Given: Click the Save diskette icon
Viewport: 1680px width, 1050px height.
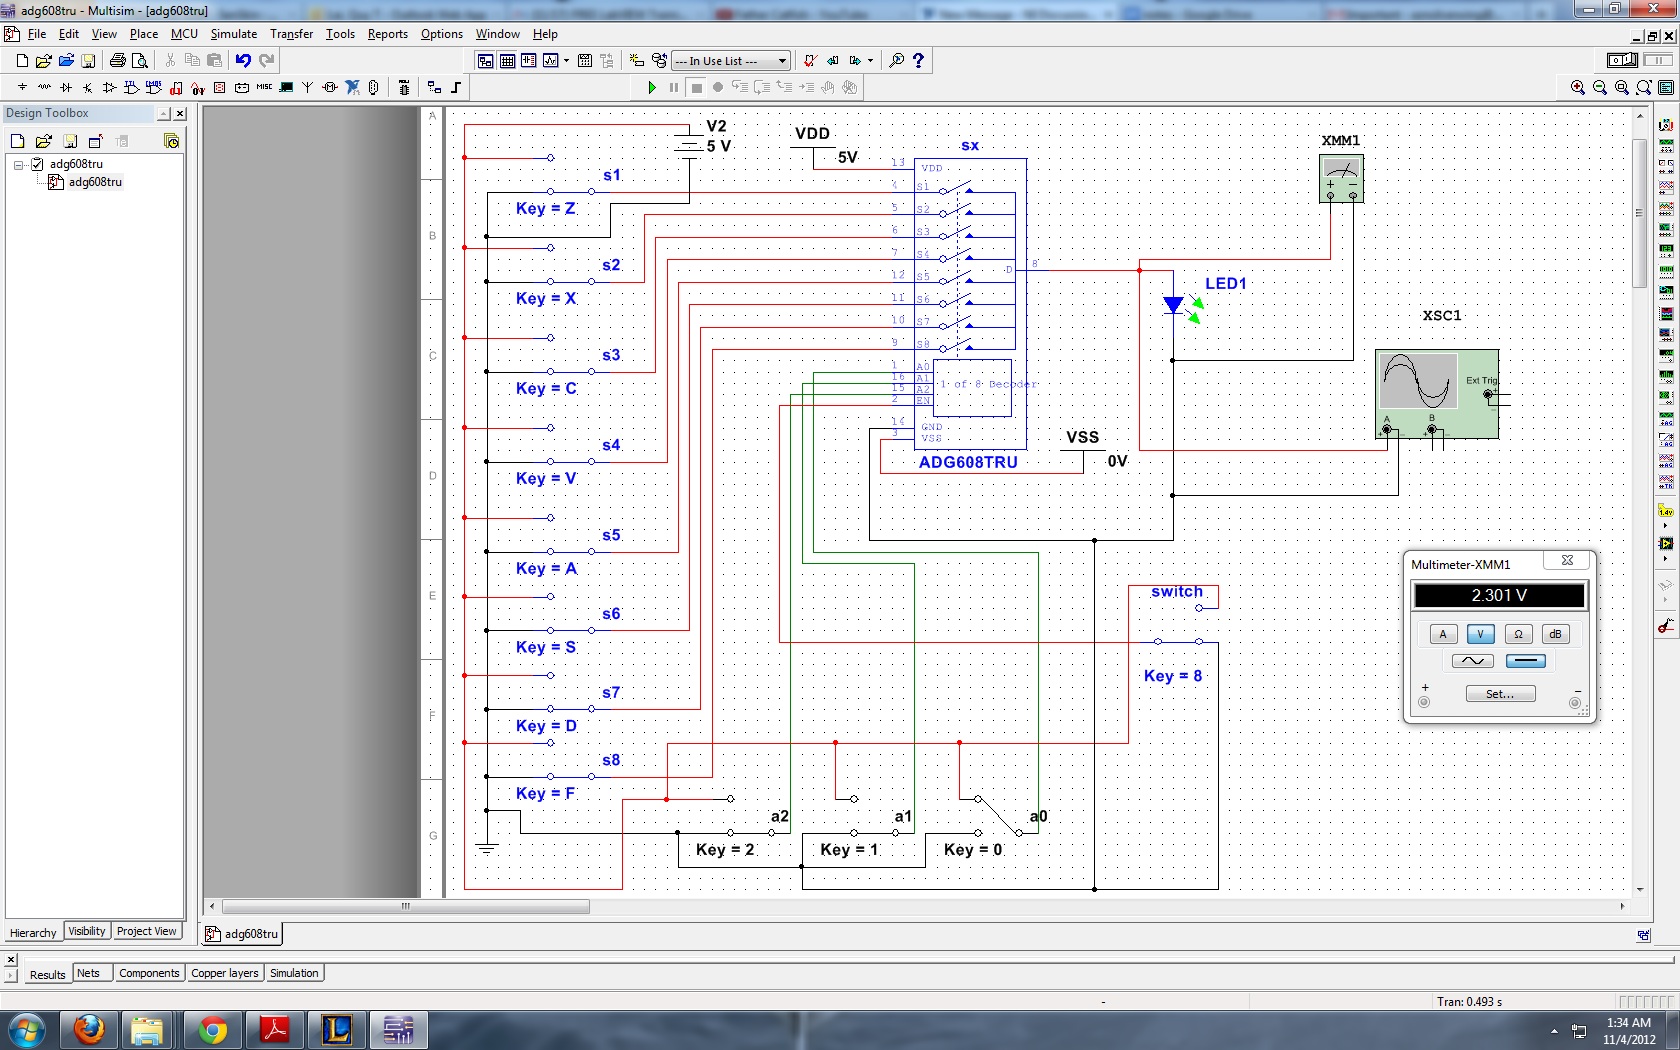Looking at the screenshot, I should [x=88, y=61].
